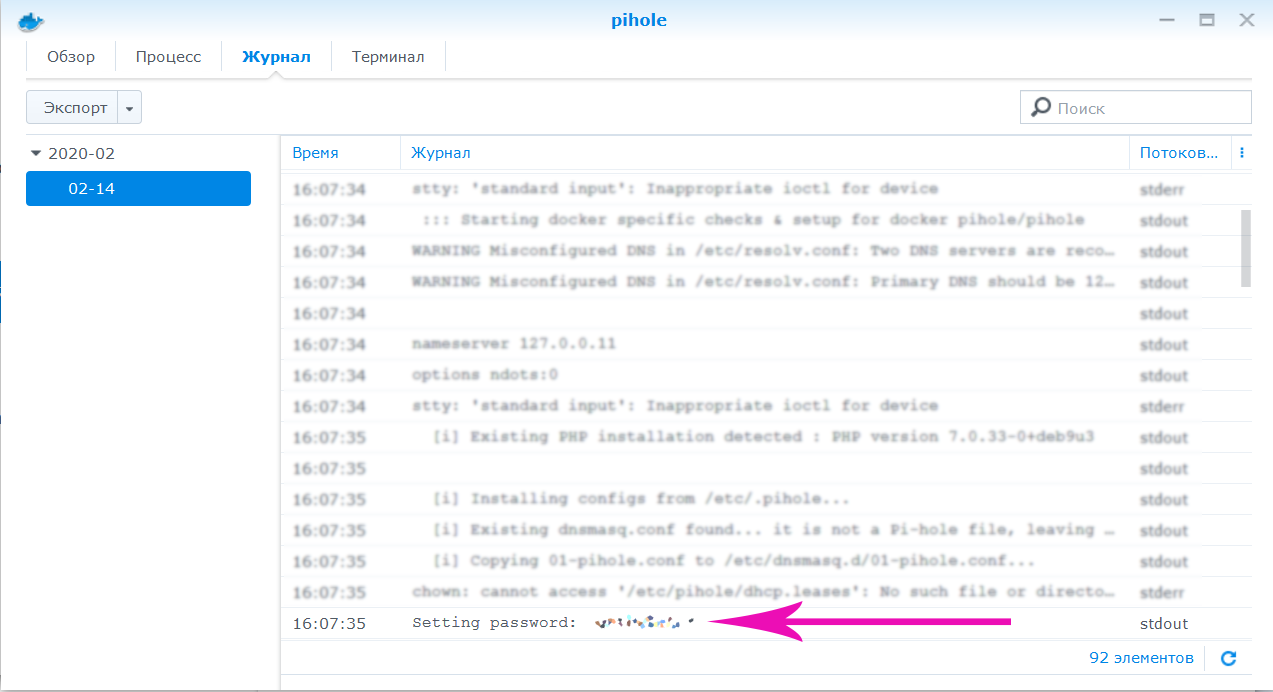This screenshot has width=1273, height=692.
Task: Click the log list vertical scrollbar
Action: (1246, 248)
